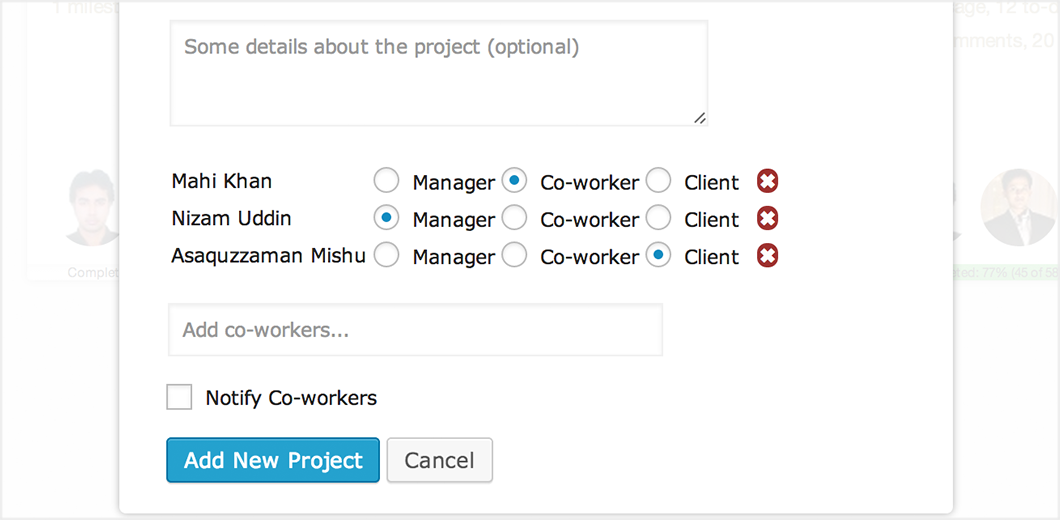1060x520 pixels.
Task: Set Nizam Uddin as Co-worker
Action: click(x=514, y=218)
